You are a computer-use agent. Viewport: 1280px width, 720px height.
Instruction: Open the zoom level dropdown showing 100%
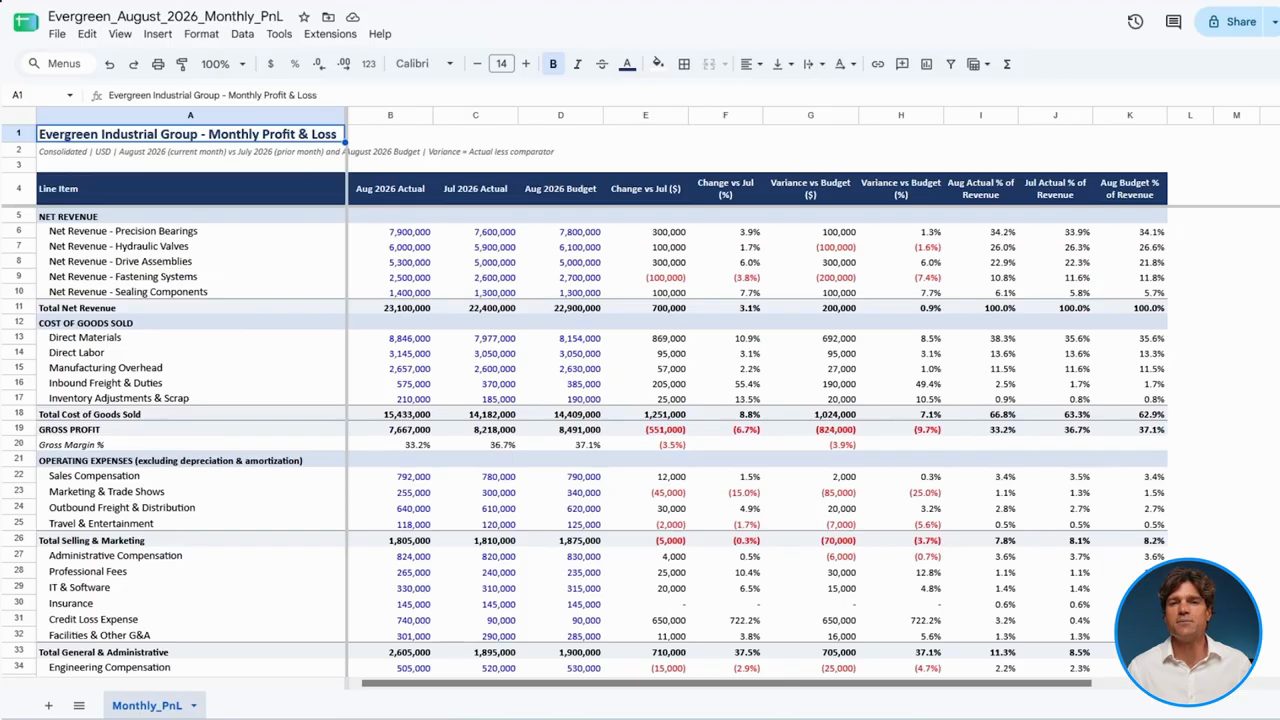pos(223,64)
